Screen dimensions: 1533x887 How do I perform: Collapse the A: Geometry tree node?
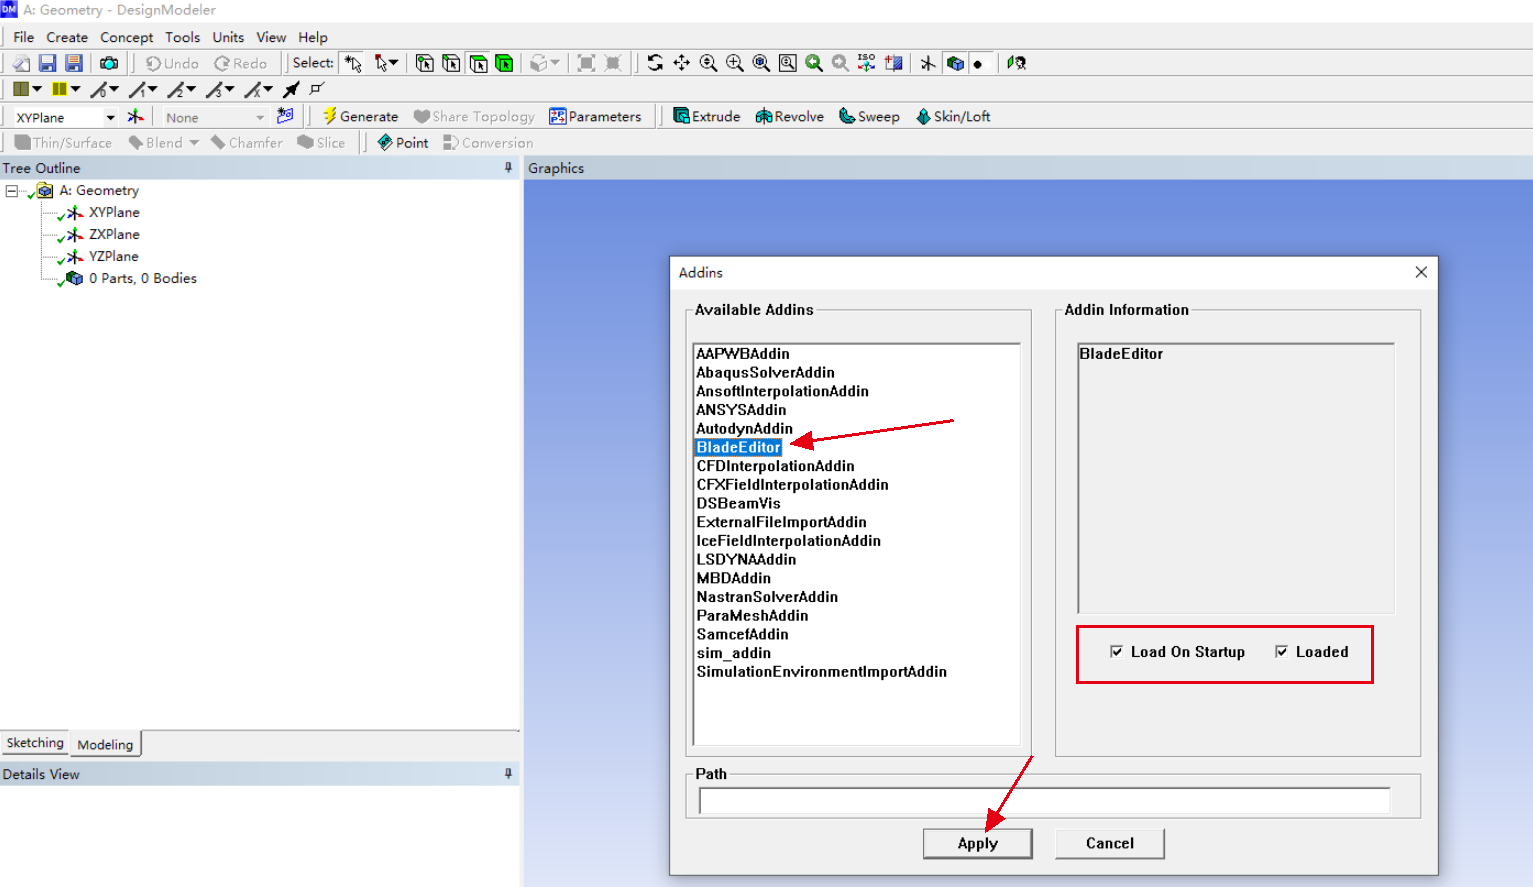(x=12, y=190)
